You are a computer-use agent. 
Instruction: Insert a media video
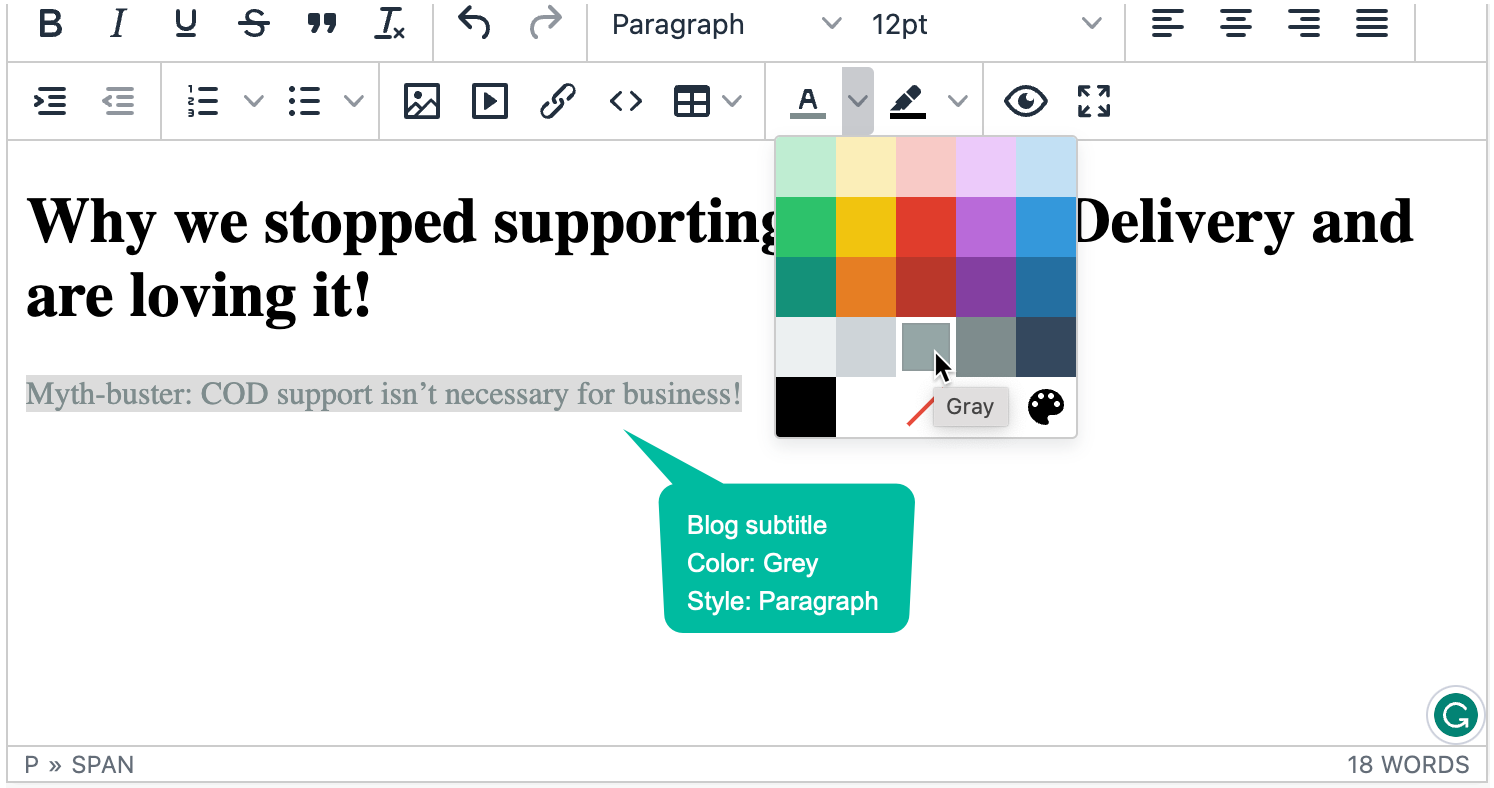[489, 100]
